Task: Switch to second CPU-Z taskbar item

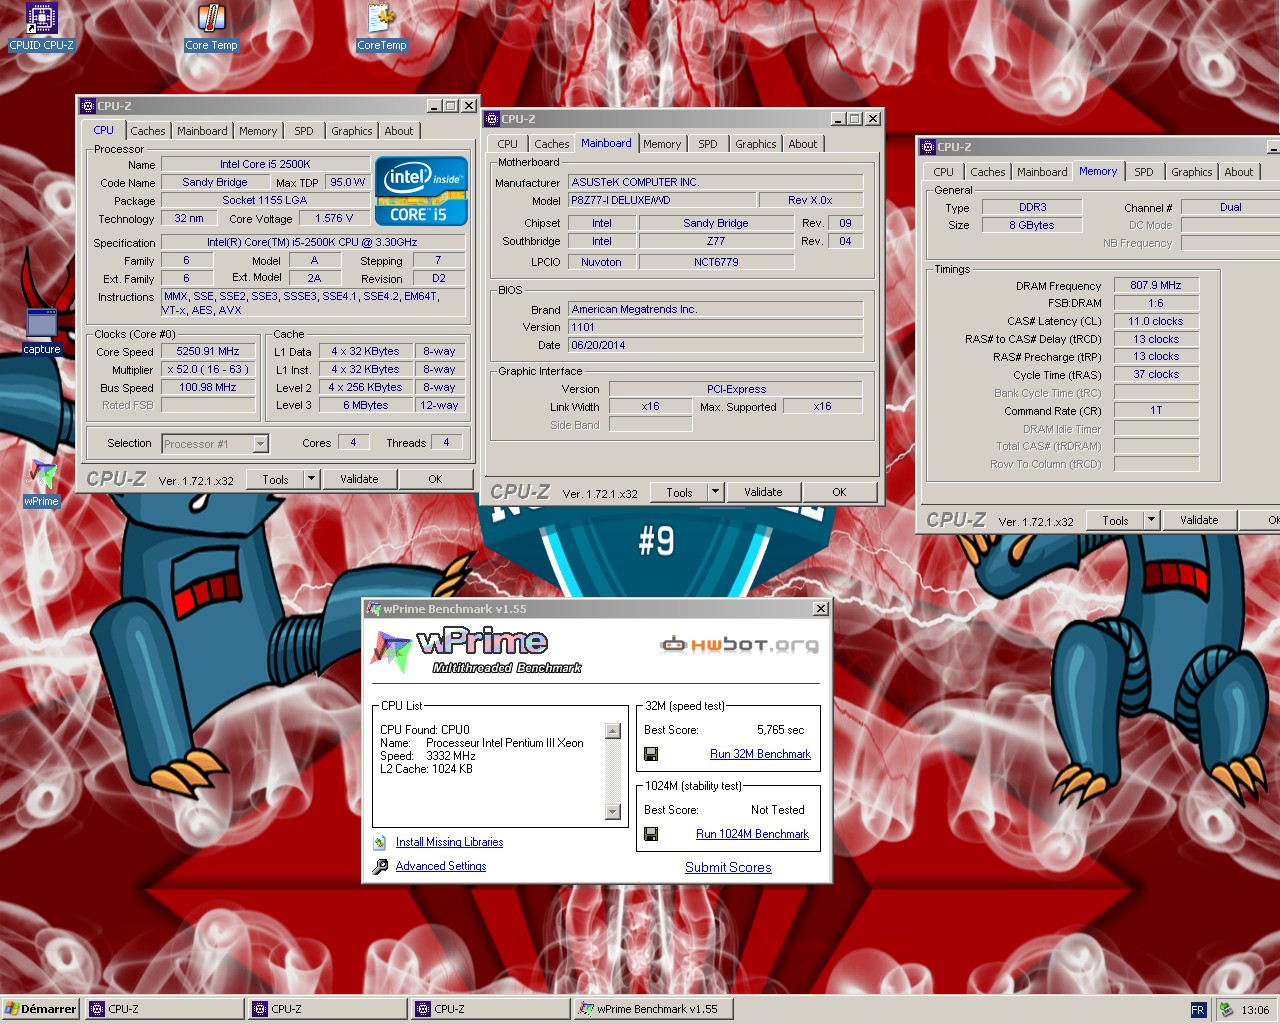Action: (328, 1009)
